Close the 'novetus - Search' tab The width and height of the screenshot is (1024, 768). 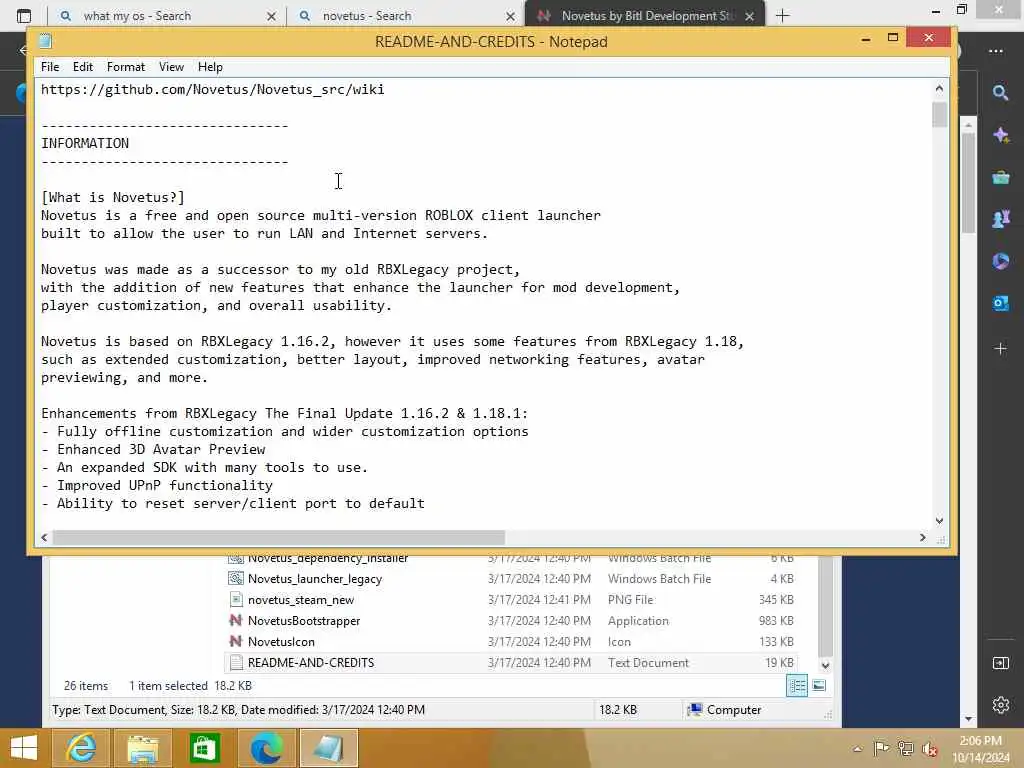[x=511, y=16]
